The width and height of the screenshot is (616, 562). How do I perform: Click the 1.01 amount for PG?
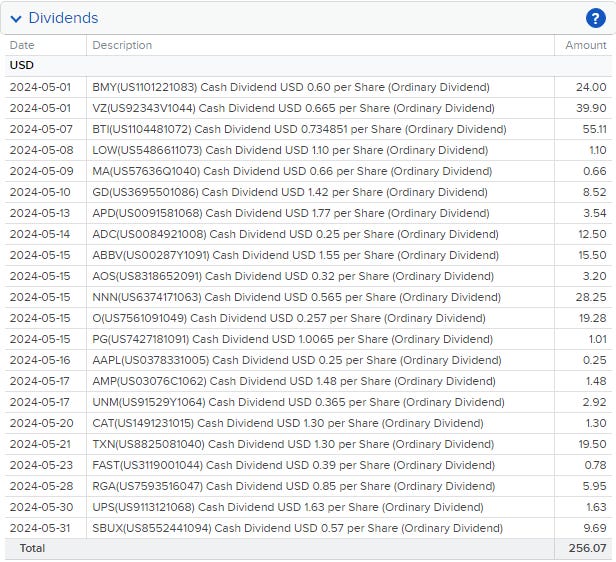(x=598, y=339)
